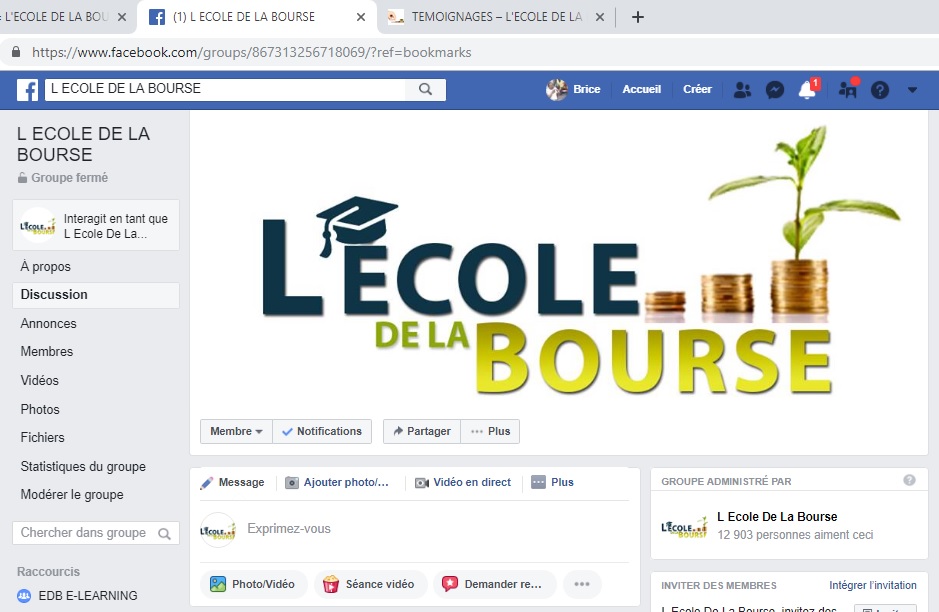Click the Facebook search field
The width and height of the screenshot is (939, 612).
click(x=225, y=89)
